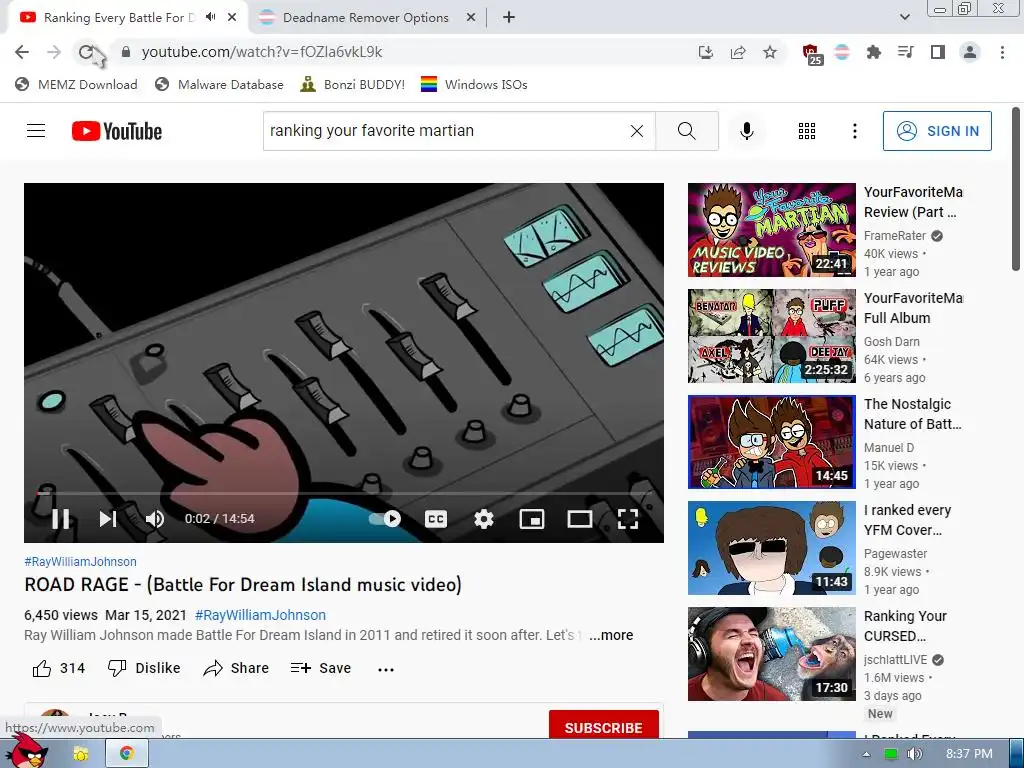Show hidden tray icons arrow
This screenshot has height=768, width=1024.
867,754
